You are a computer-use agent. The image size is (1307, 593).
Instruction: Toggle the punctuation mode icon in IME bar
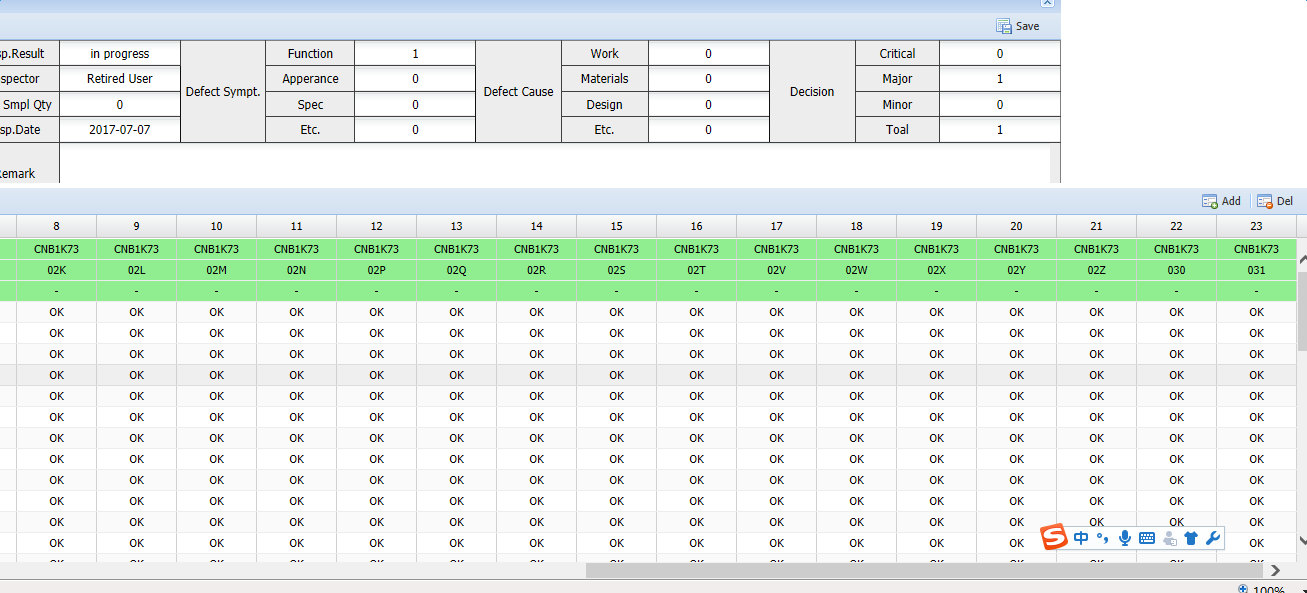1103,538
